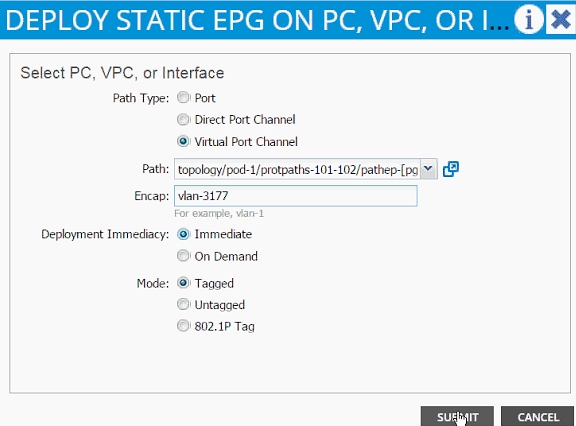Choose On Demand deployment immediacy
The width and height of the screenshot is (576, 426).
[183, 256]
